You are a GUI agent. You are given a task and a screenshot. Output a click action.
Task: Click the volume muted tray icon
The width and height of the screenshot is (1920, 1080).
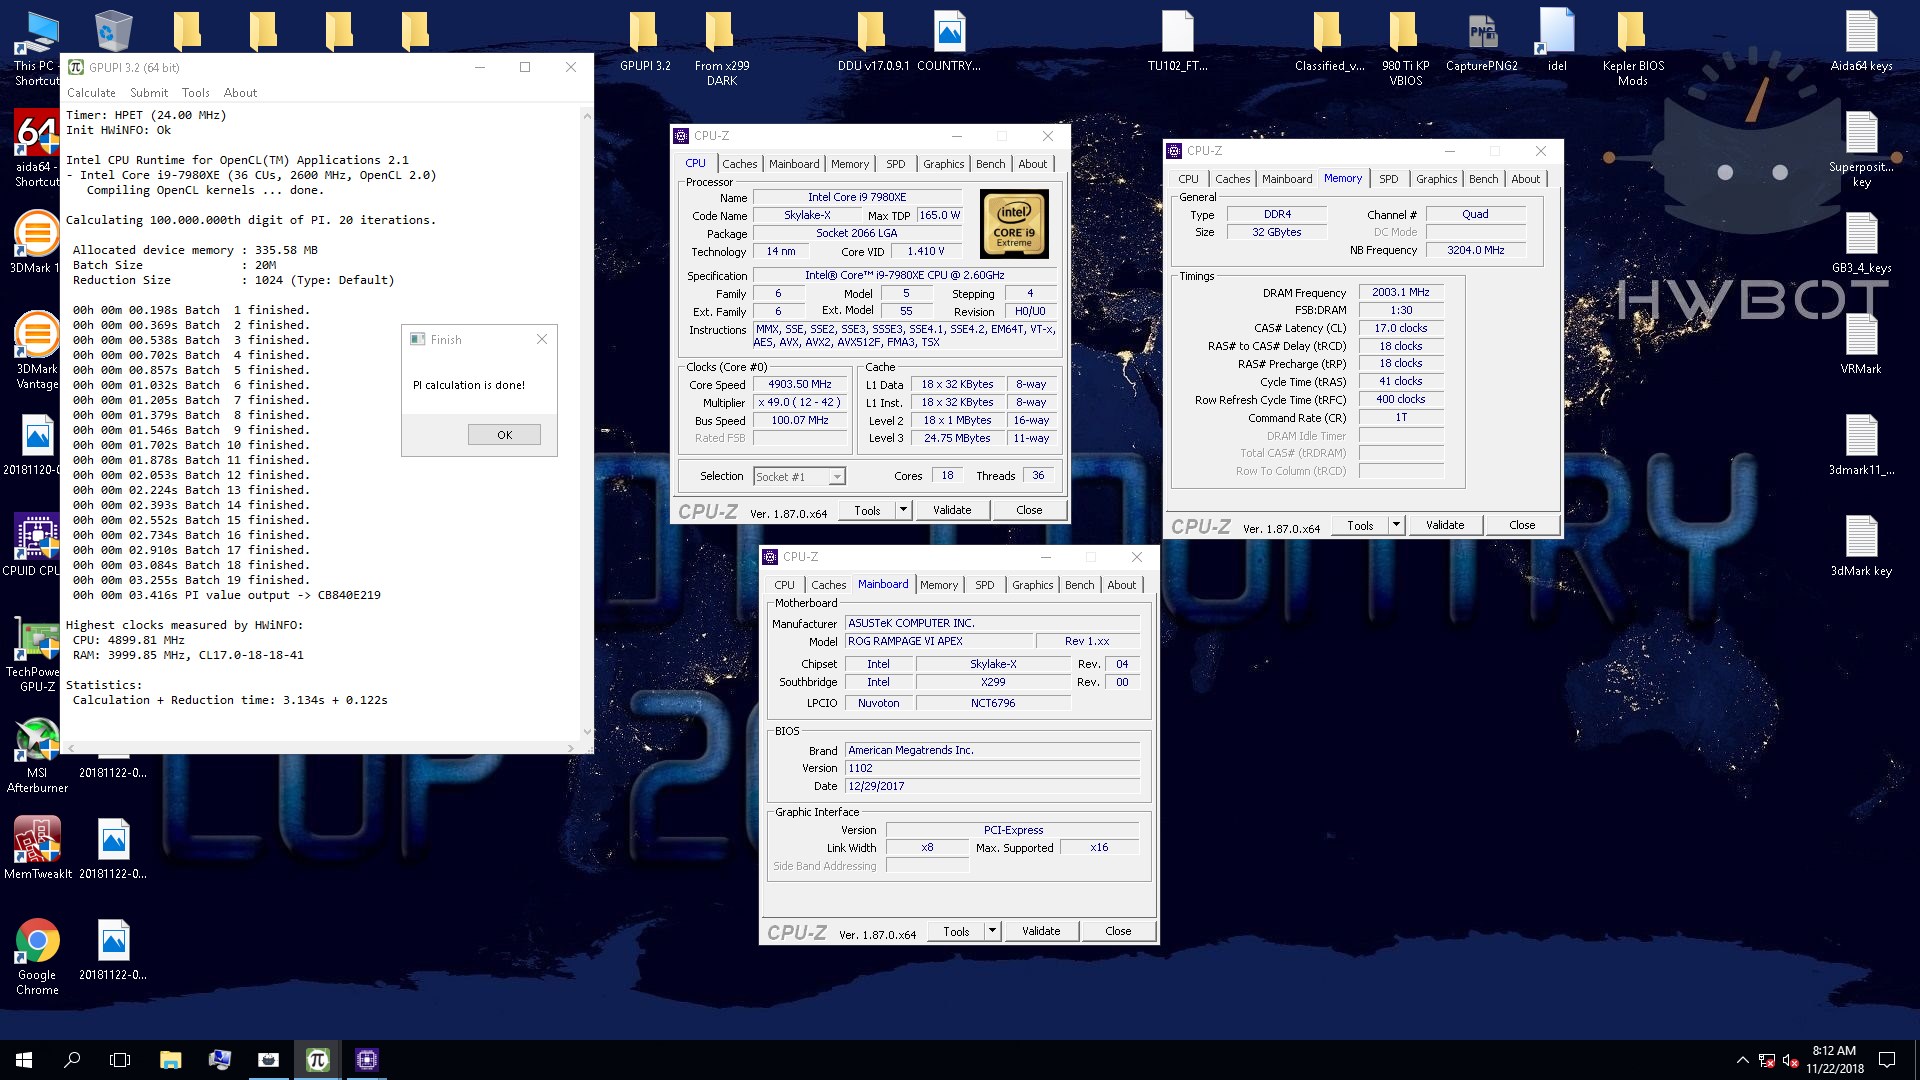click(x=1791, y=1060)
